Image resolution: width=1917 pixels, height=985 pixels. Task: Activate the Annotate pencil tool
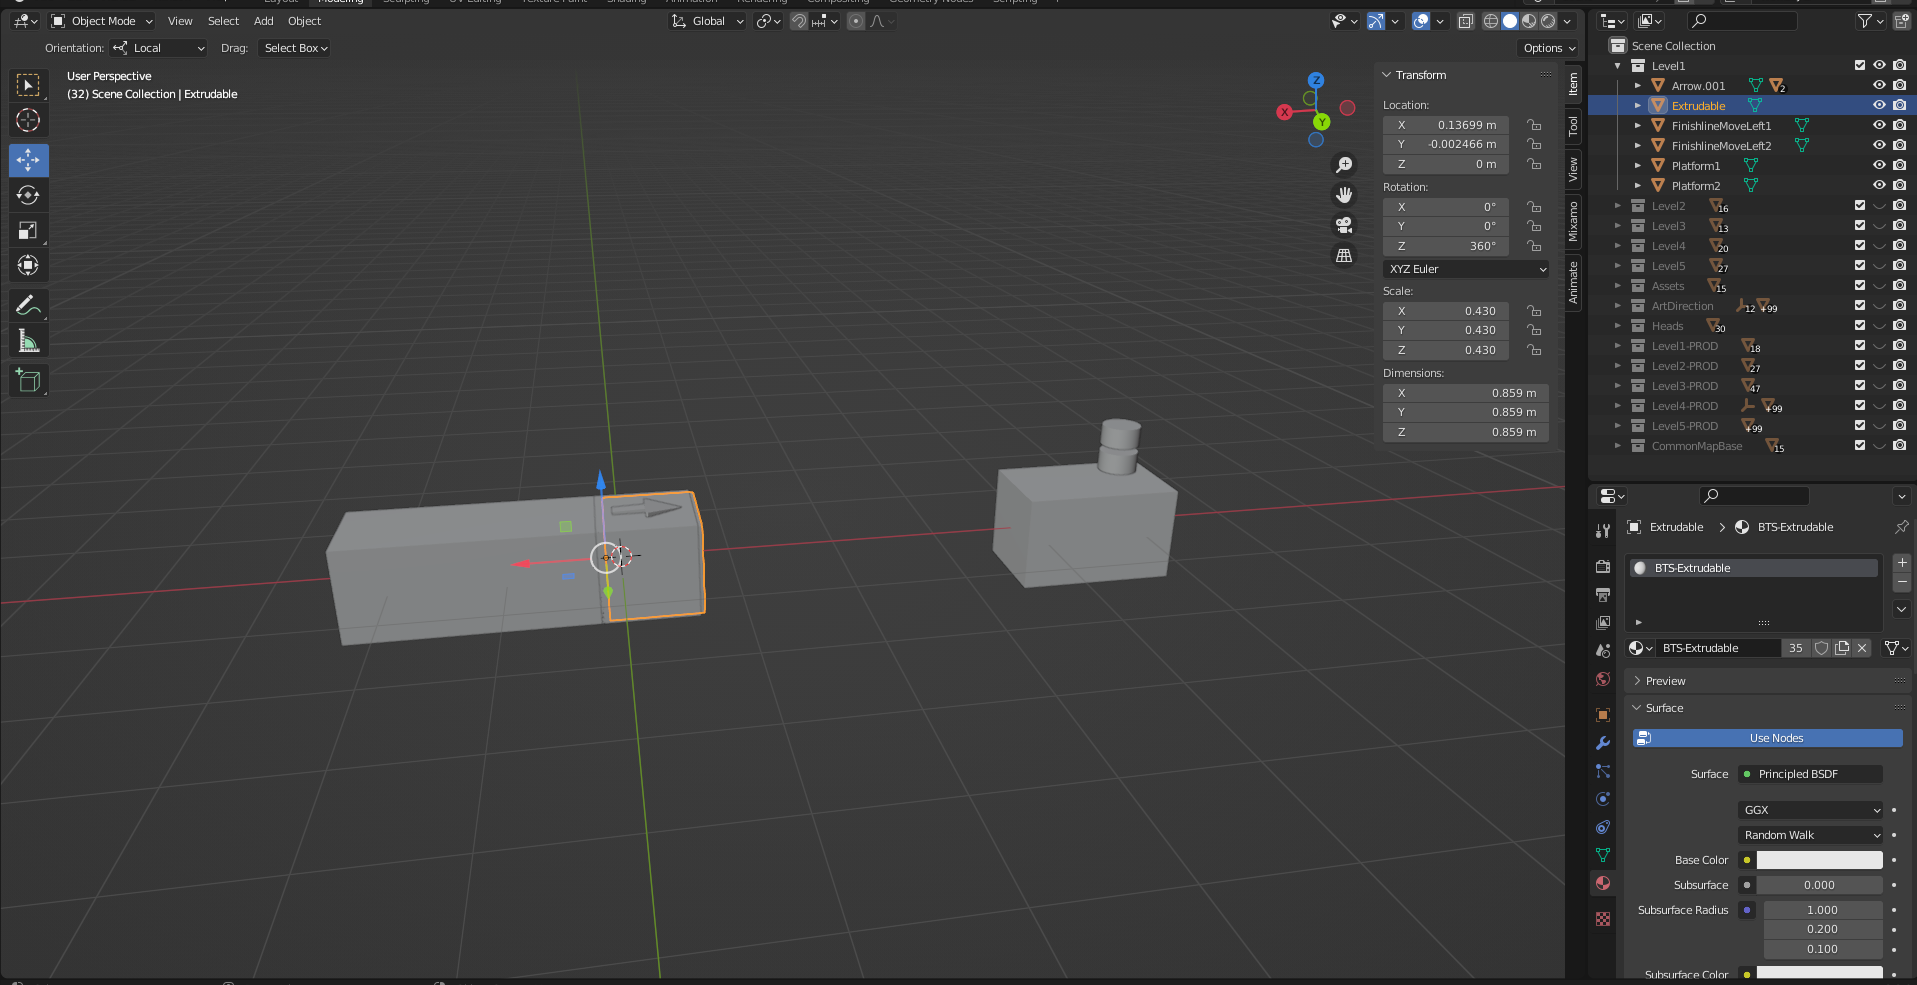[x=28, y=306]
